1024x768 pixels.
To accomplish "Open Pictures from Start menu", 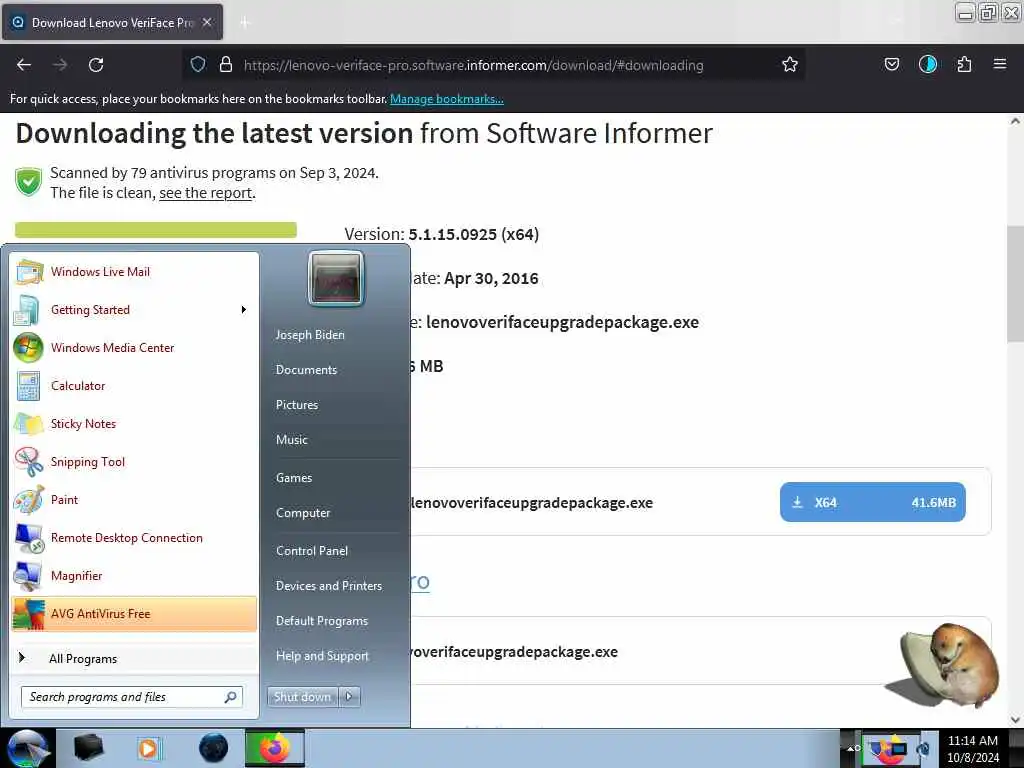I will tap(297, 405).
